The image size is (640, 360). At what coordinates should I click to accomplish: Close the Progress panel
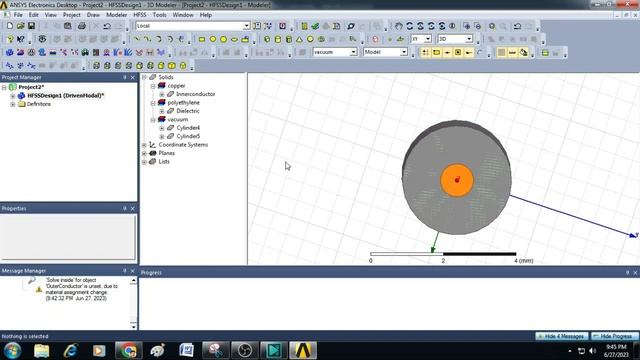tap(635, 273)
